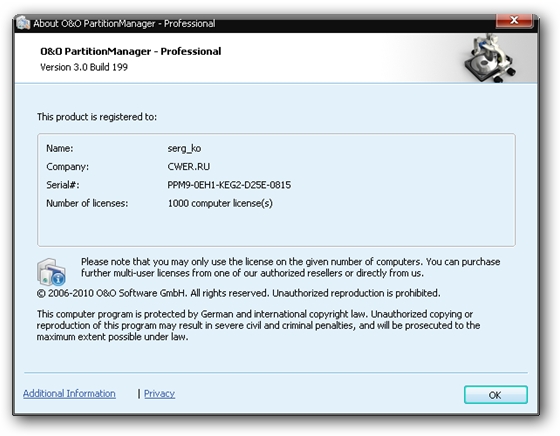Image resolution: width=560 pixels, height=436 pixels.
Task: Confirm the dialog with the OK button
Action: pyautogui.click(x=495, y=395)
